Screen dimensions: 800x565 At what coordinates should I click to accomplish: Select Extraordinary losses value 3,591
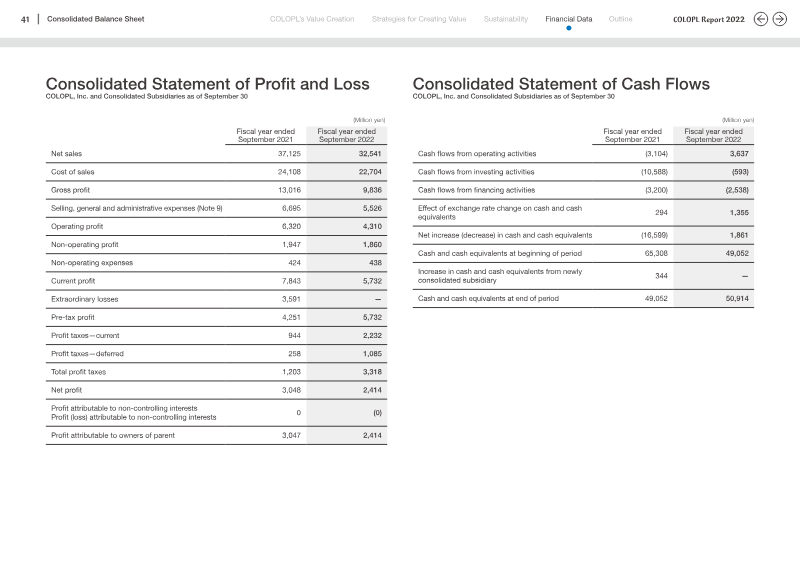pos(291,299)
